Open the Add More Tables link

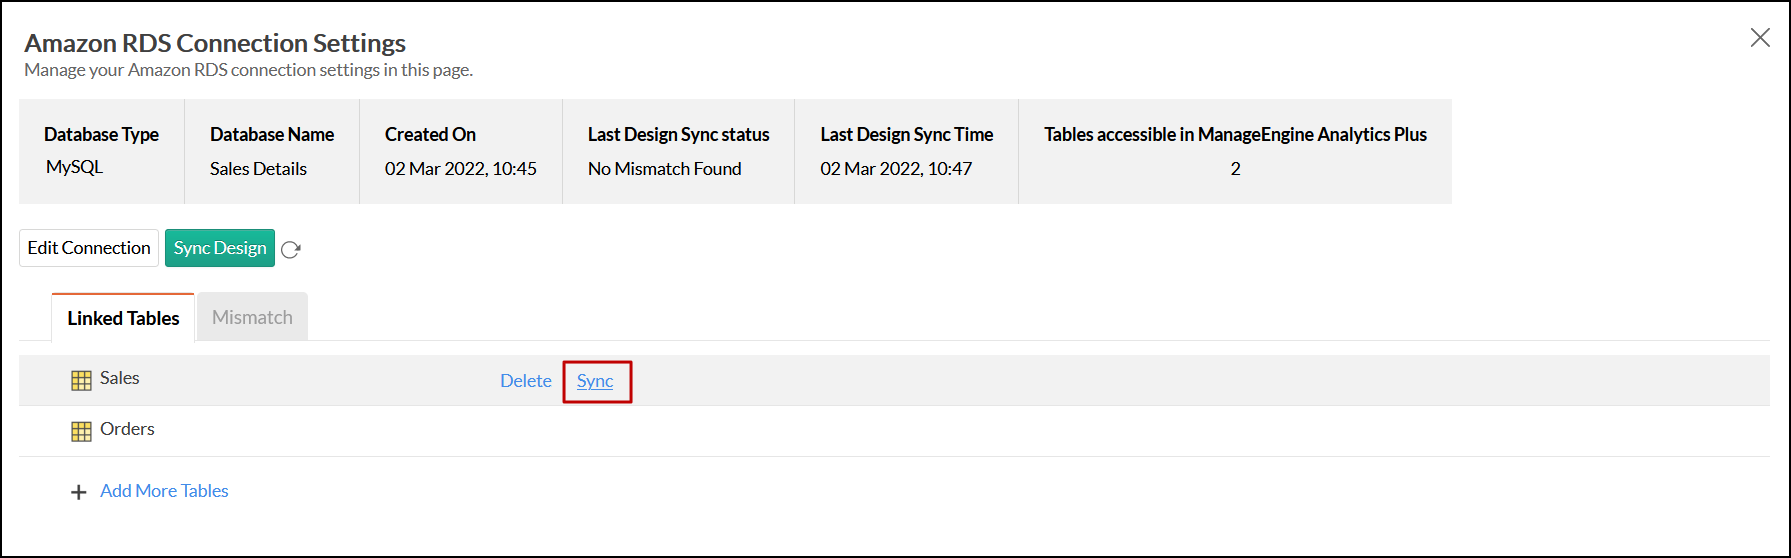[x=164, y=491]
